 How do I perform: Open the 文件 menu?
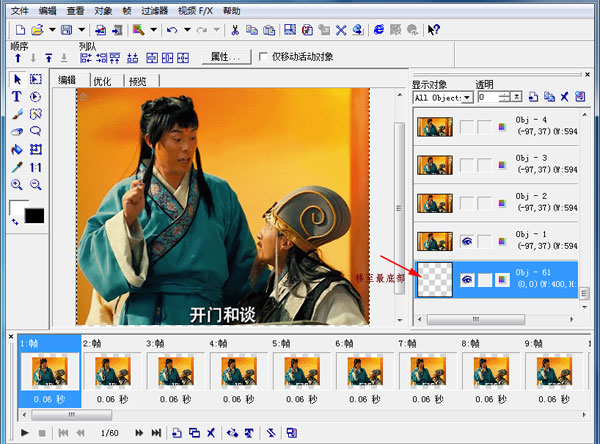[x=20, y=11]
